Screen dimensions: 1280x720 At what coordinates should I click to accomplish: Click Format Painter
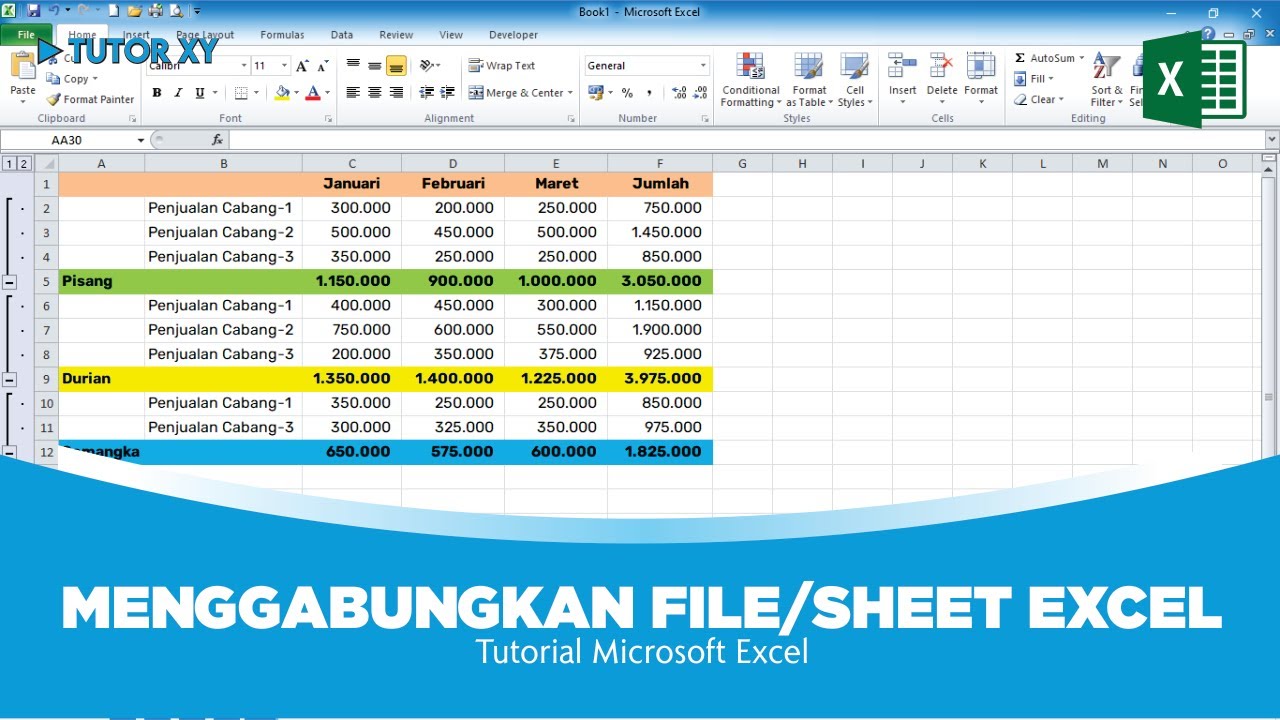pyautogui.click(x=90, y=100)
